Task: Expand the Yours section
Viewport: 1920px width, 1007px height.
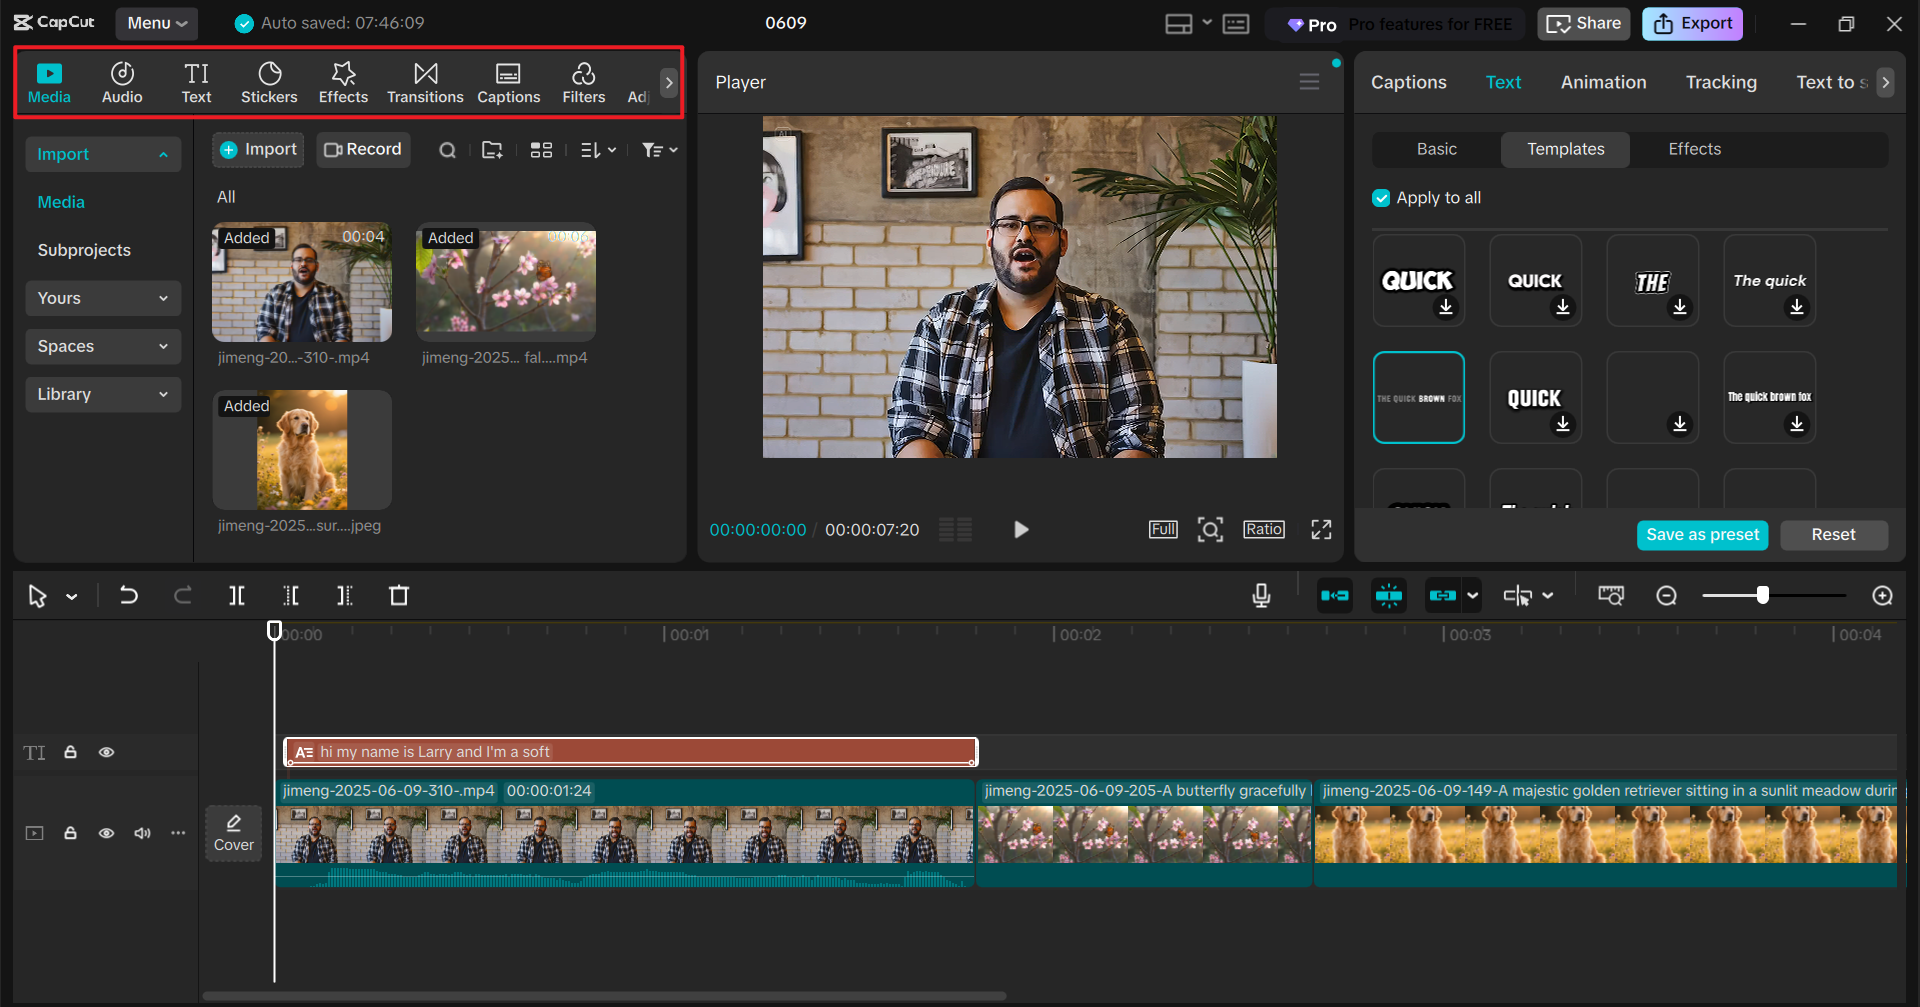Action: (x=102, y=298)
